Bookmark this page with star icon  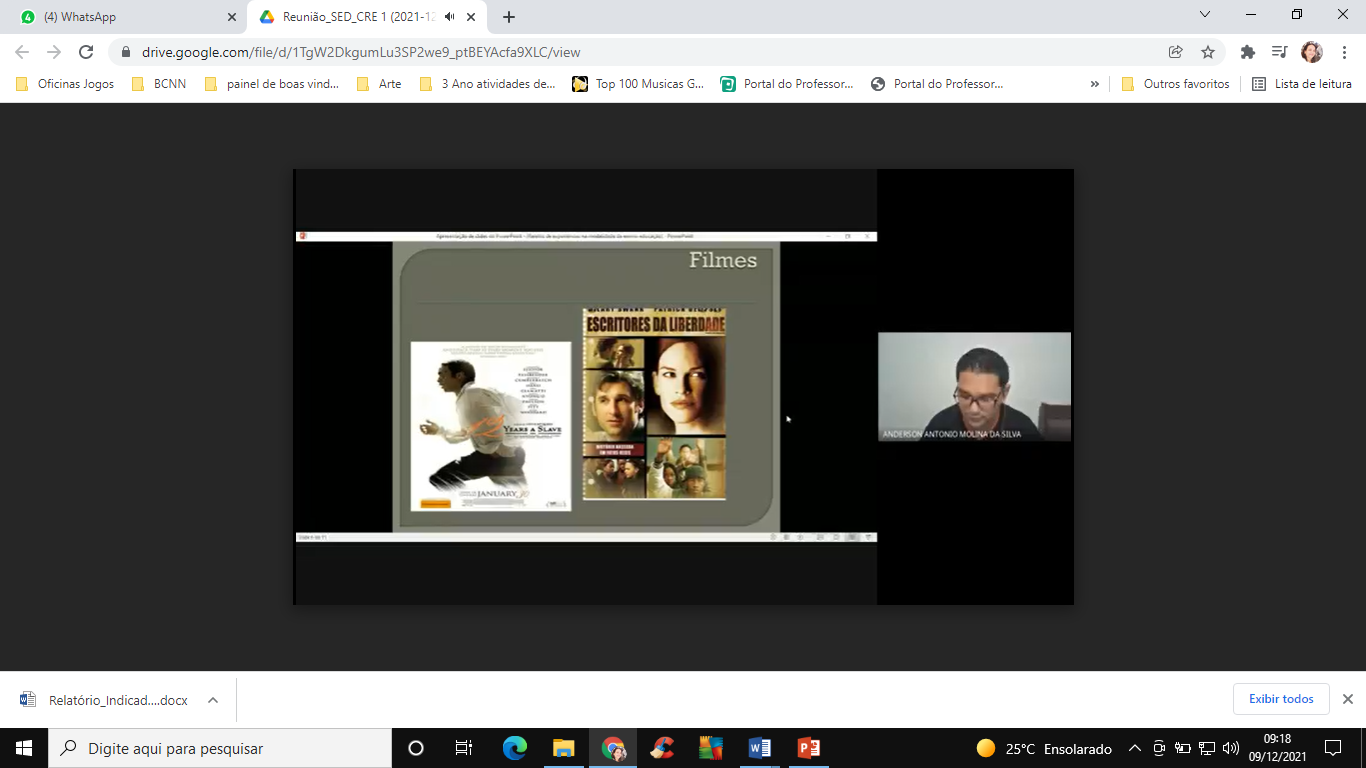tap(1208, 52)
